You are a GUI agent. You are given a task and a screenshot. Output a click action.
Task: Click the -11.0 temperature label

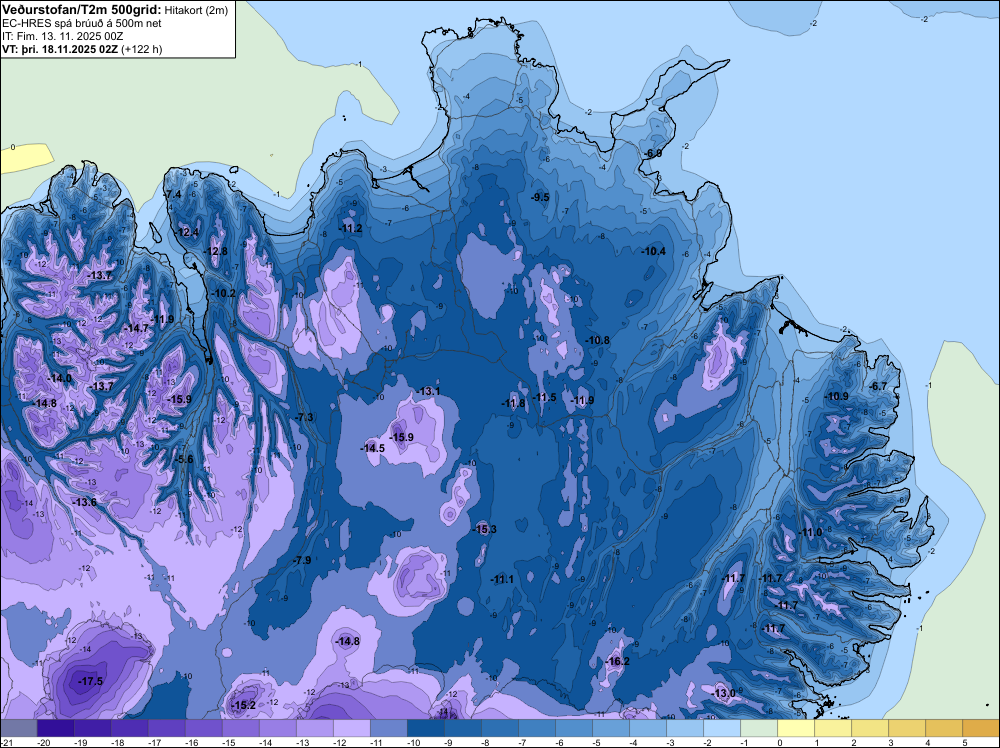[x=810, y=532]
